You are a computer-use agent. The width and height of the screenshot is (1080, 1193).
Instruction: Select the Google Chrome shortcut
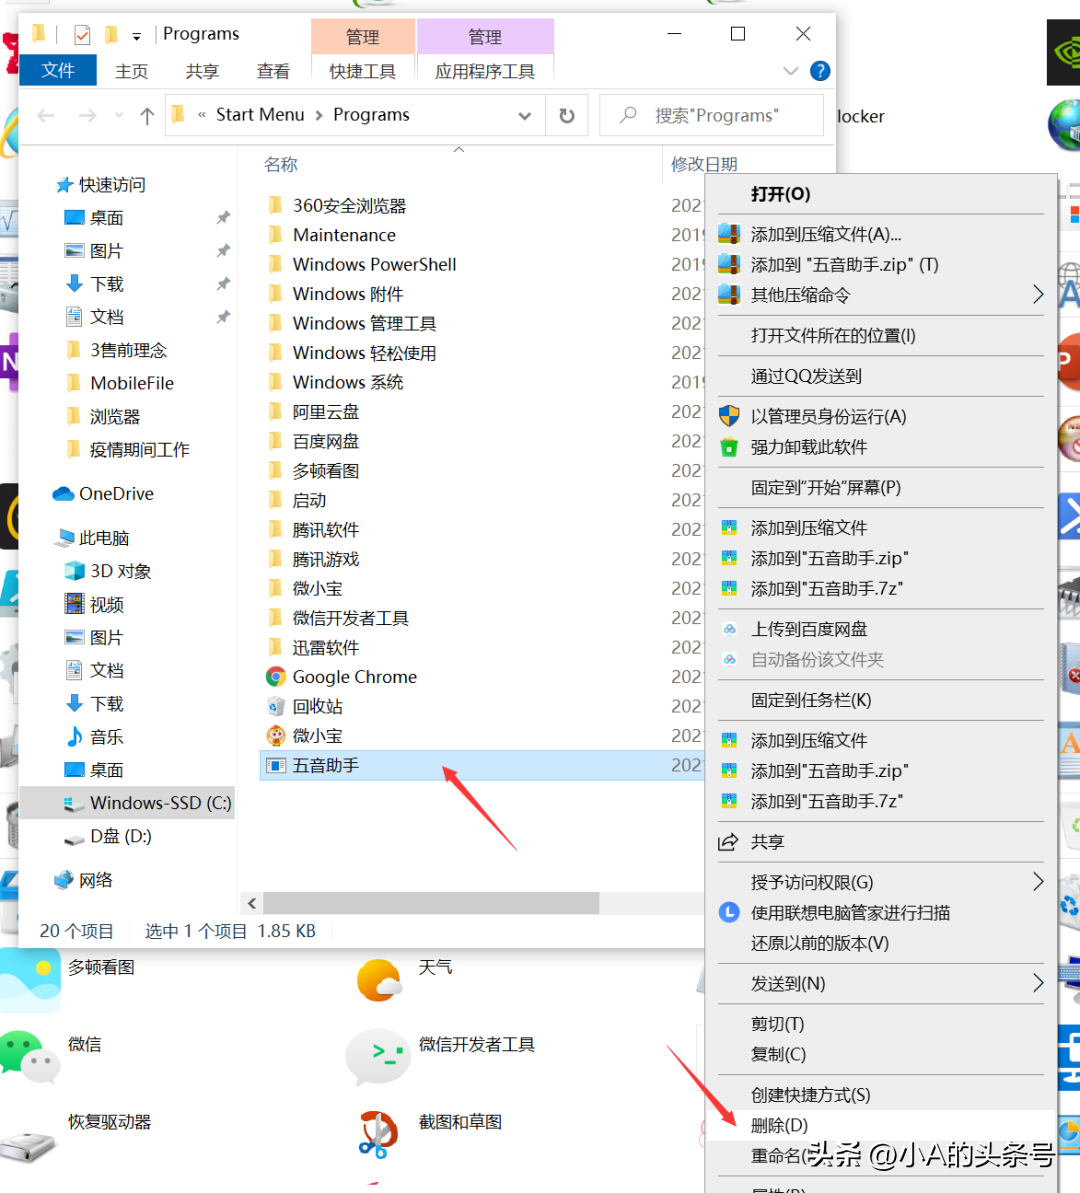click(x=355, y=677)
